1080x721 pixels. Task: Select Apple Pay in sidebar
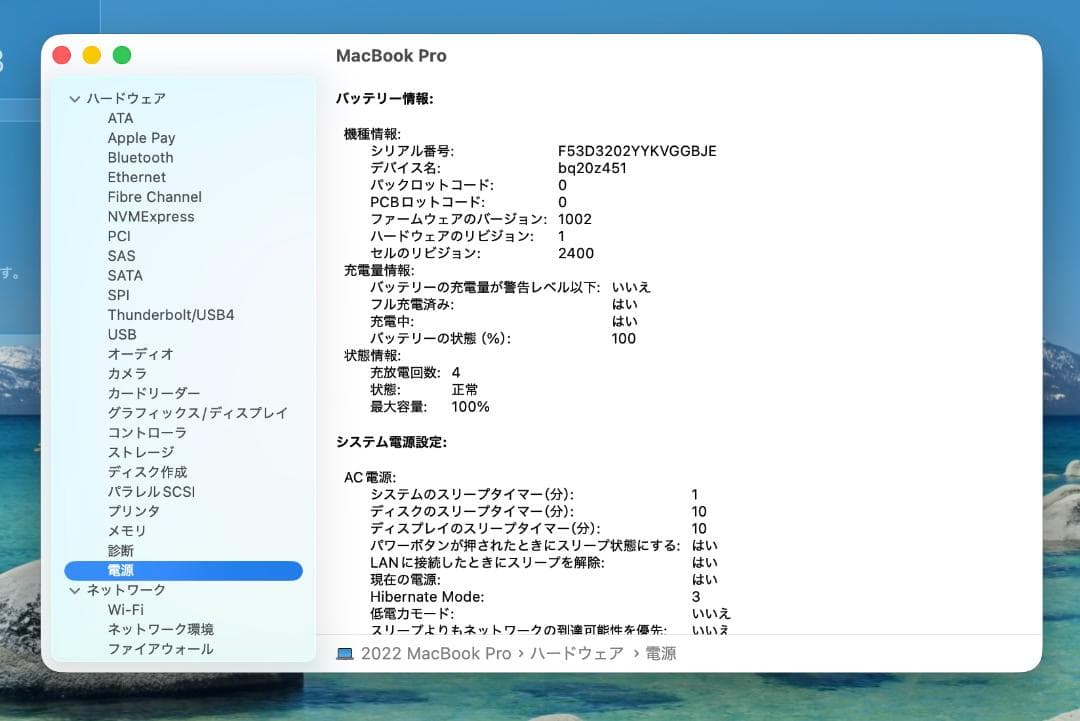pyautogui.click(x=141, y=137)
